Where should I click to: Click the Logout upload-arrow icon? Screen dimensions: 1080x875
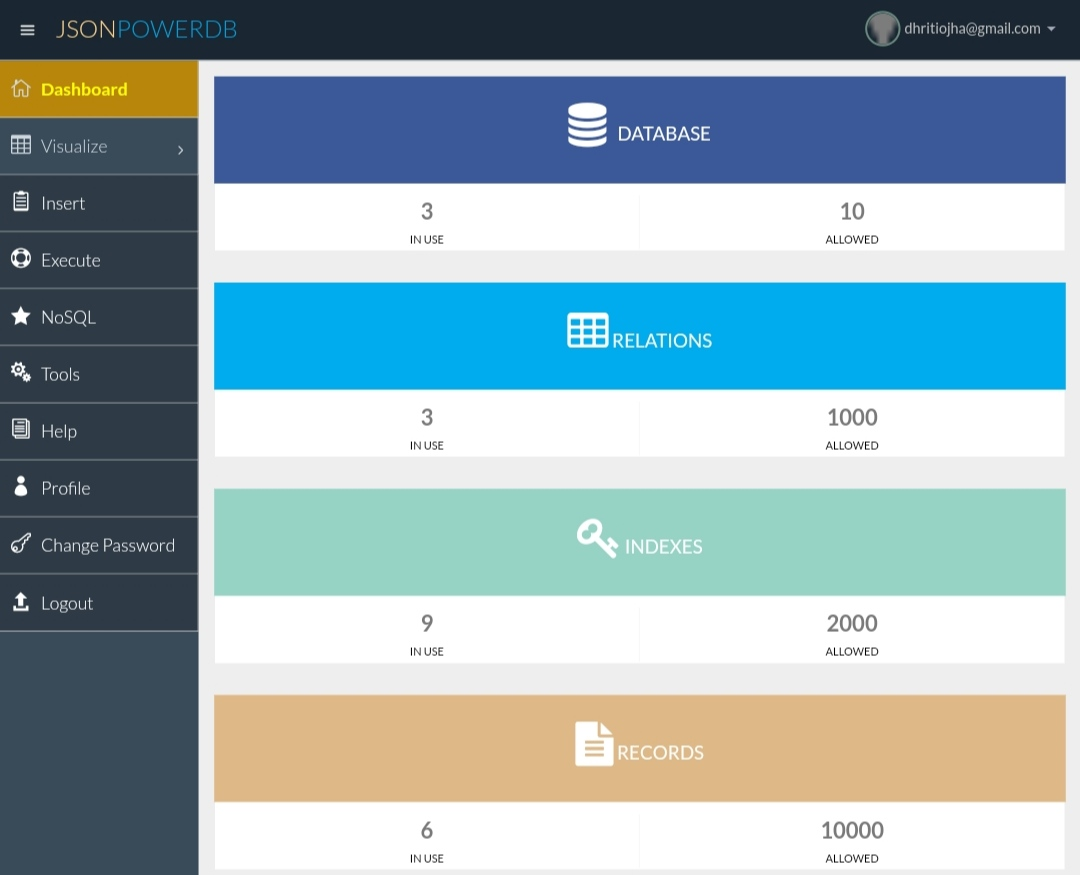pos(21,601)
